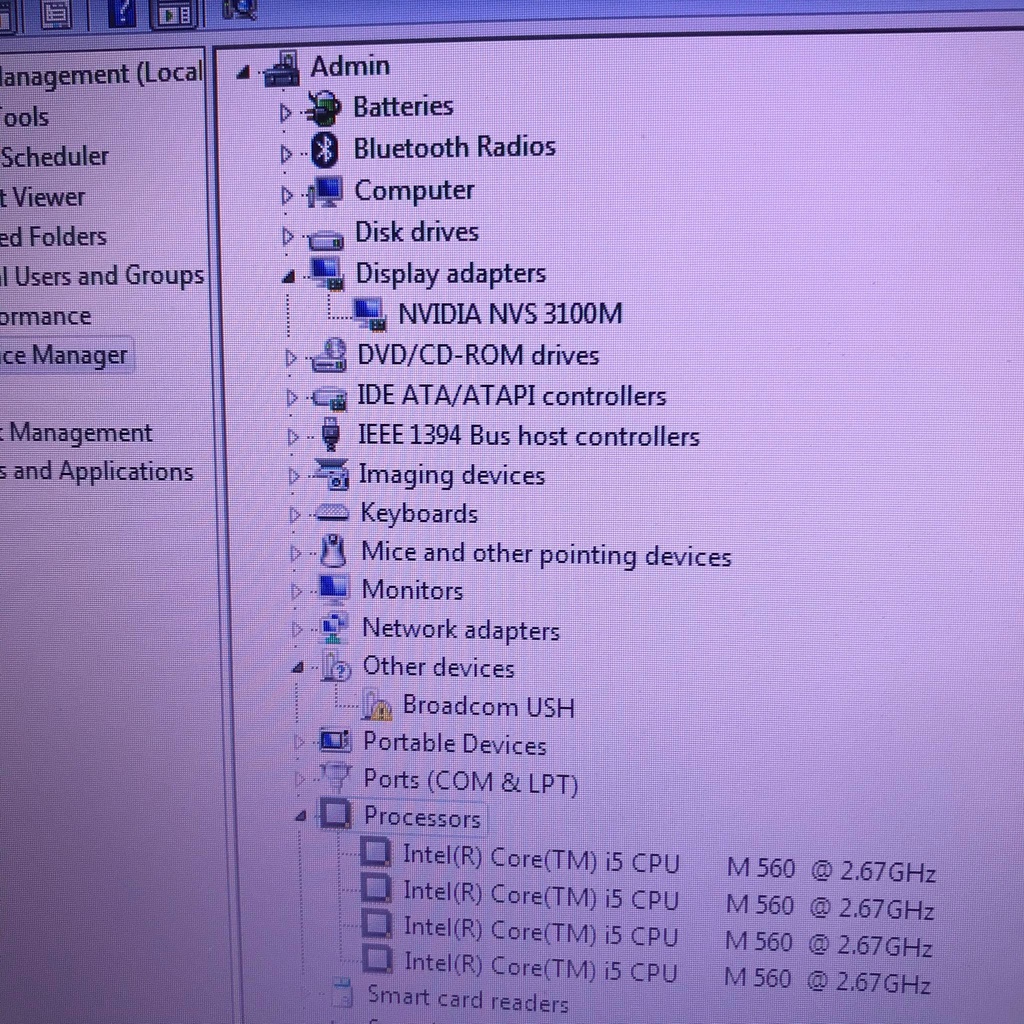Viewport: 1024px width, 1024px height.
Task: Select first Intel Core i5 CPU entry
Action: (x=540, y=859)
